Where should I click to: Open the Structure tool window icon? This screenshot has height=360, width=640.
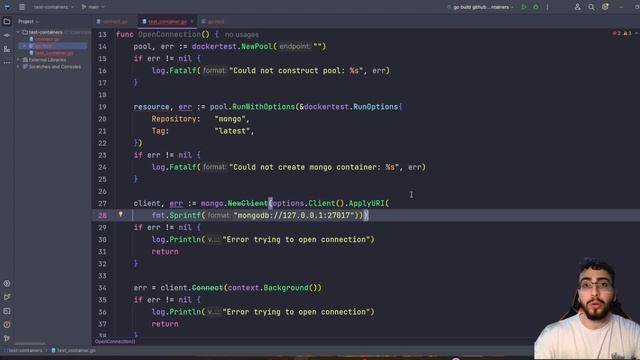pos(7,49)
